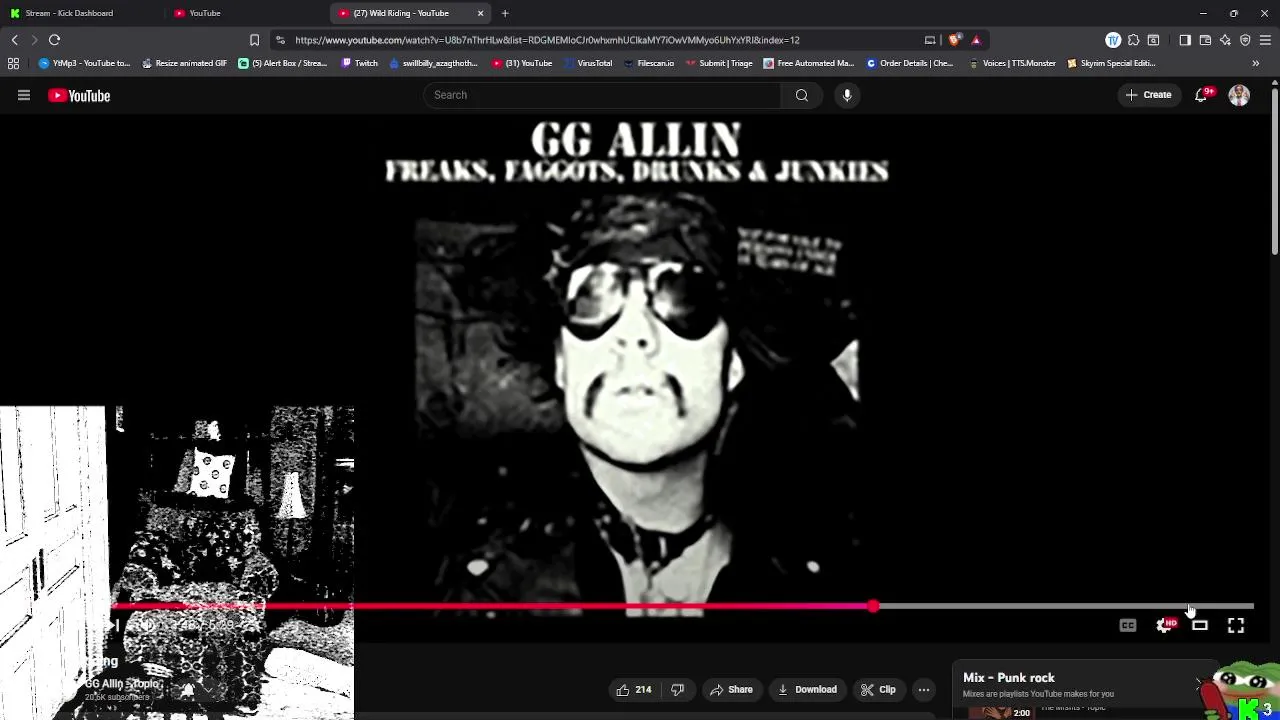Switch to Stream - Kick Dashboard tab
Image resolution: width=1280 pixels, height=720 pixels.
point(78,13)
